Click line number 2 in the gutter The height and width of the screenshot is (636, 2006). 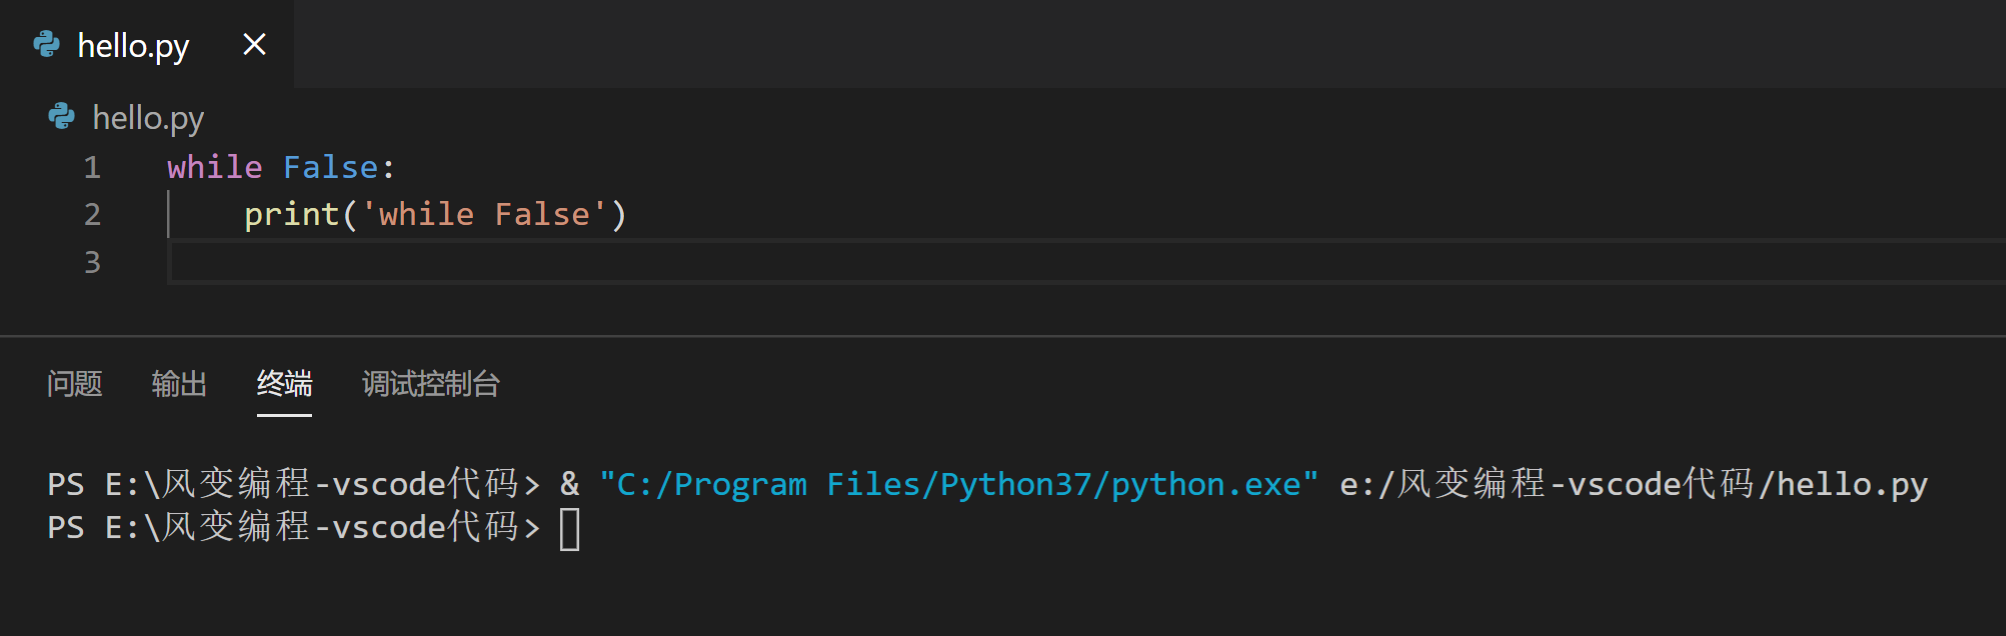pyautogui.click(x=92, y=214)
